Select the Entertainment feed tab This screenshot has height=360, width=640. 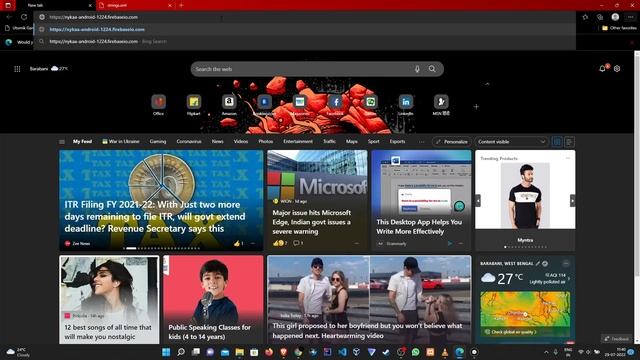[x=298, y=141]
